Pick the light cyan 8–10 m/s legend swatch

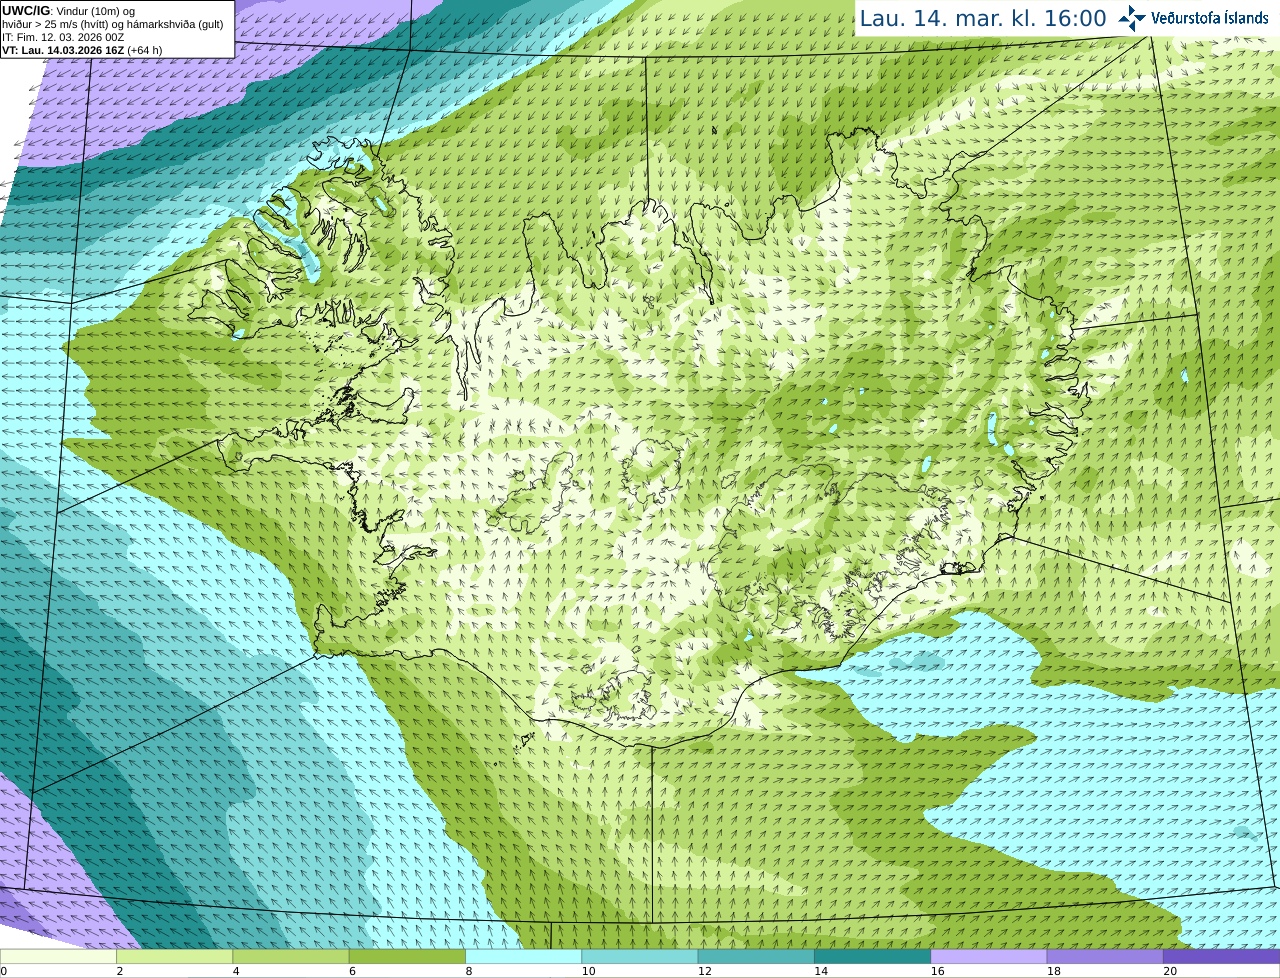point(523,957)
